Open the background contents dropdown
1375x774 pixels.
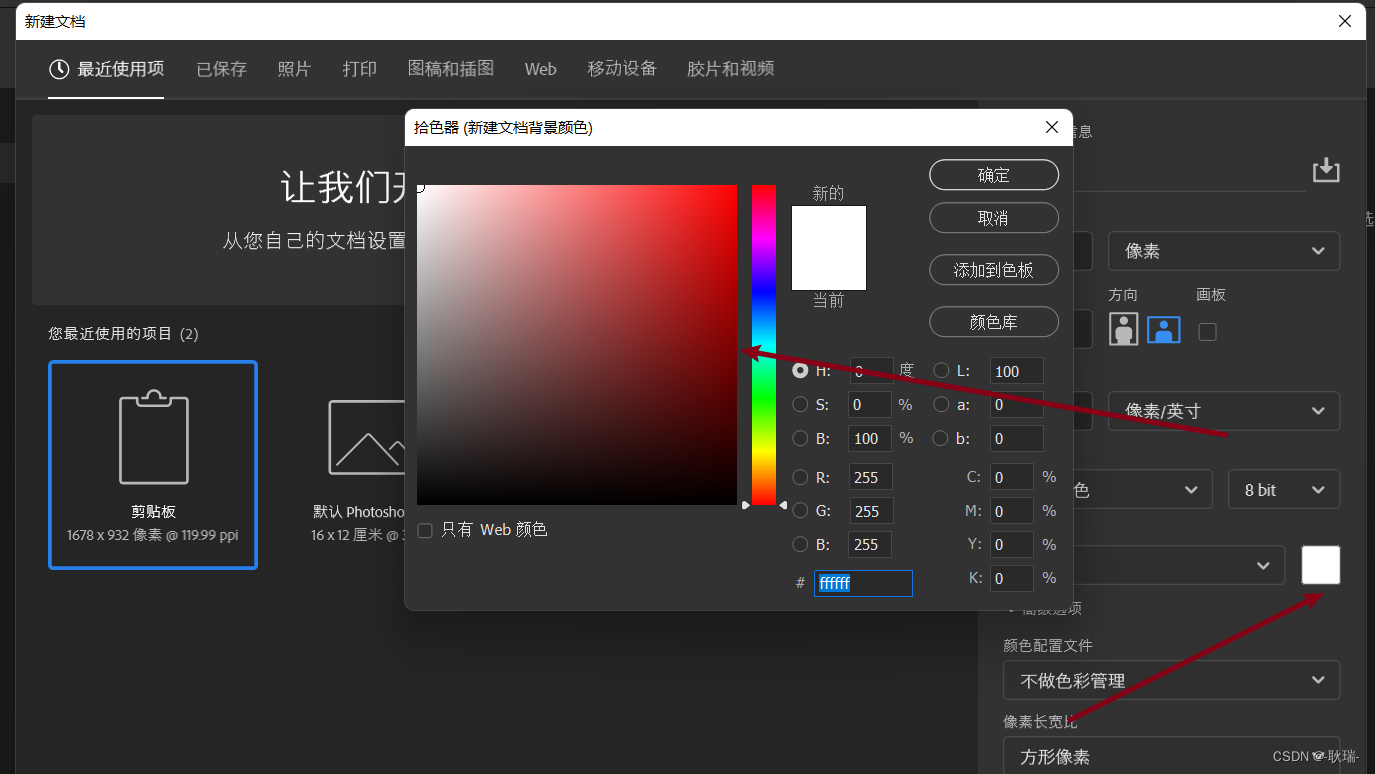tap(1178, 565)
